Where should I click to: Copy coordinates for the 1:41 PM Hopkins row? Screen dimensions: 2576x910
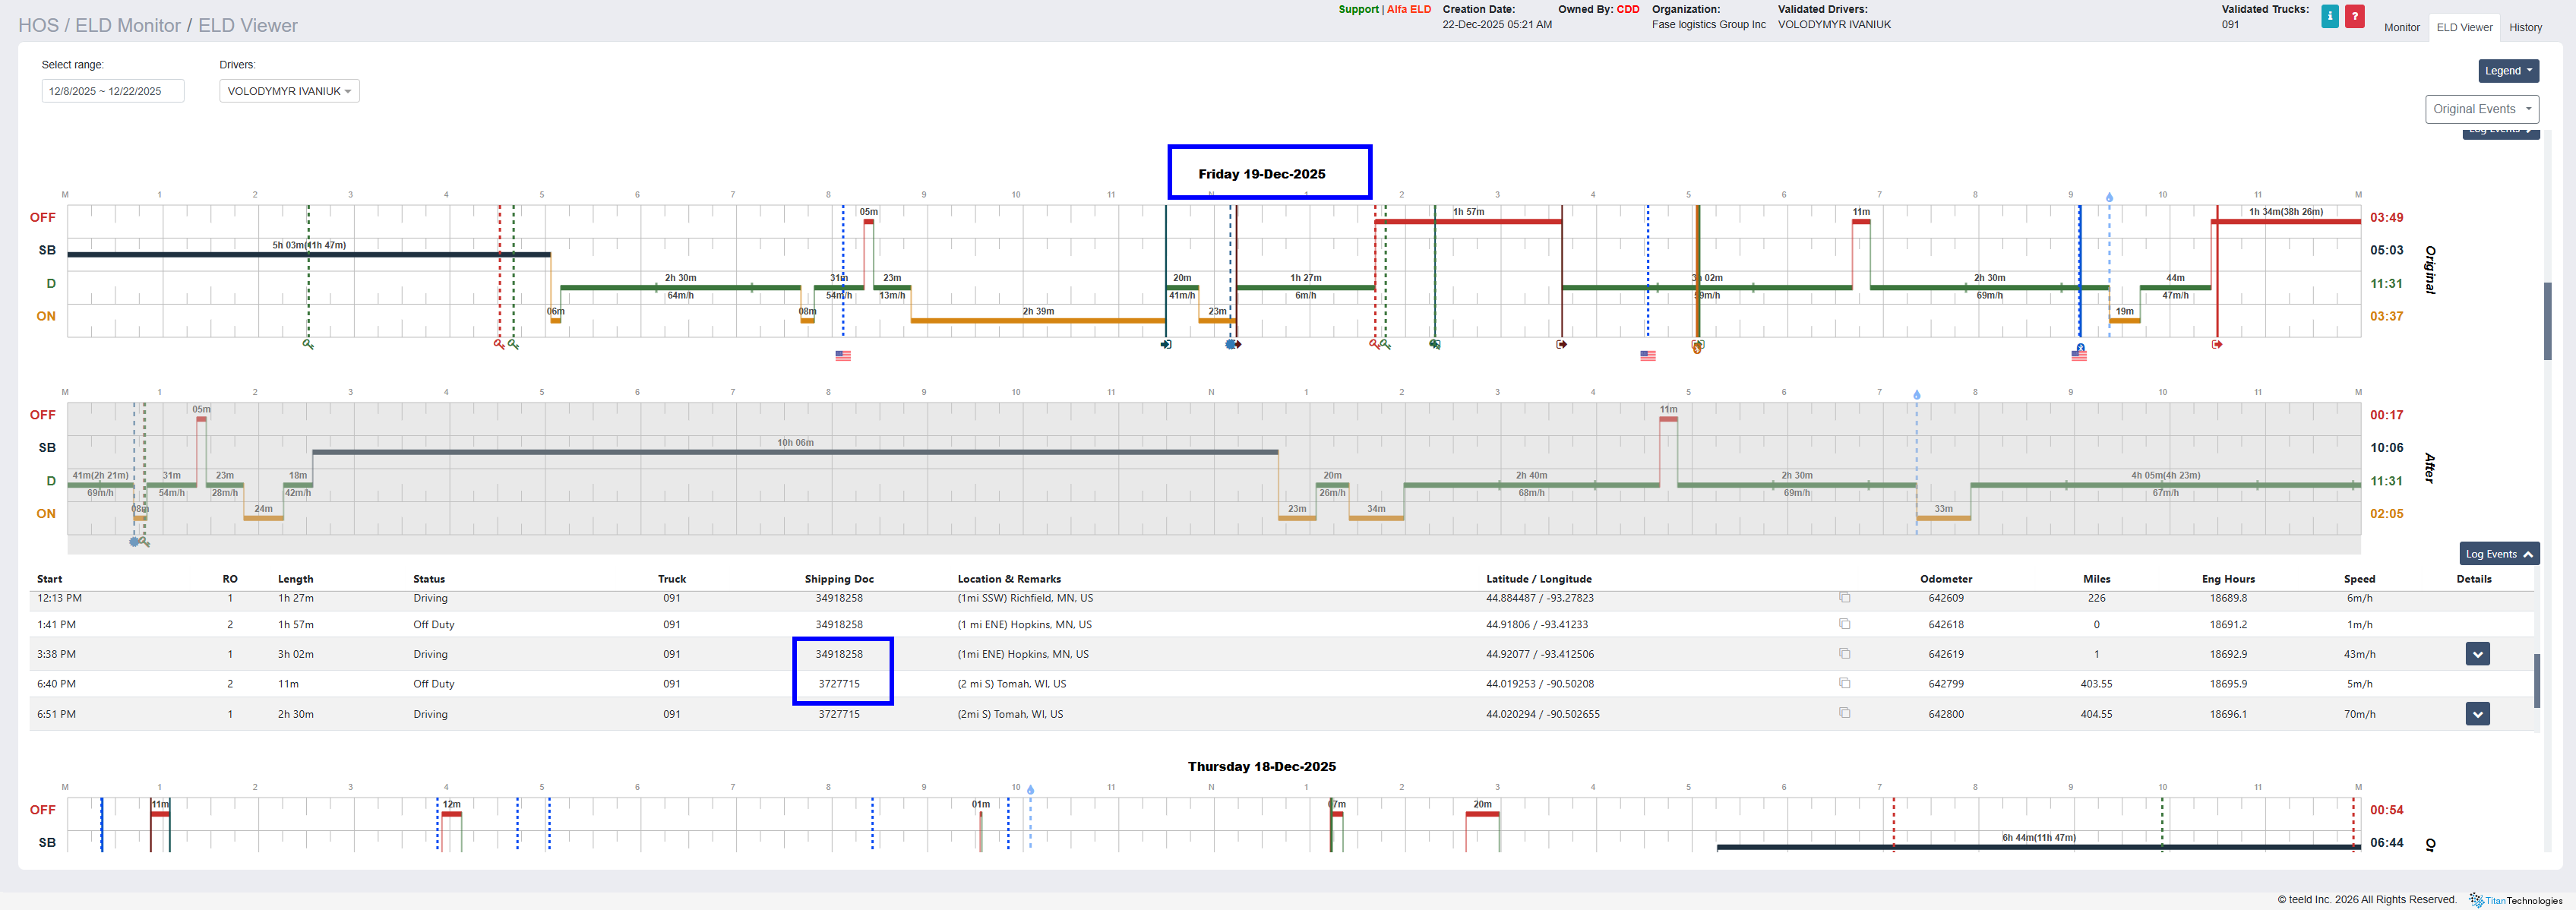point(1844,624)
